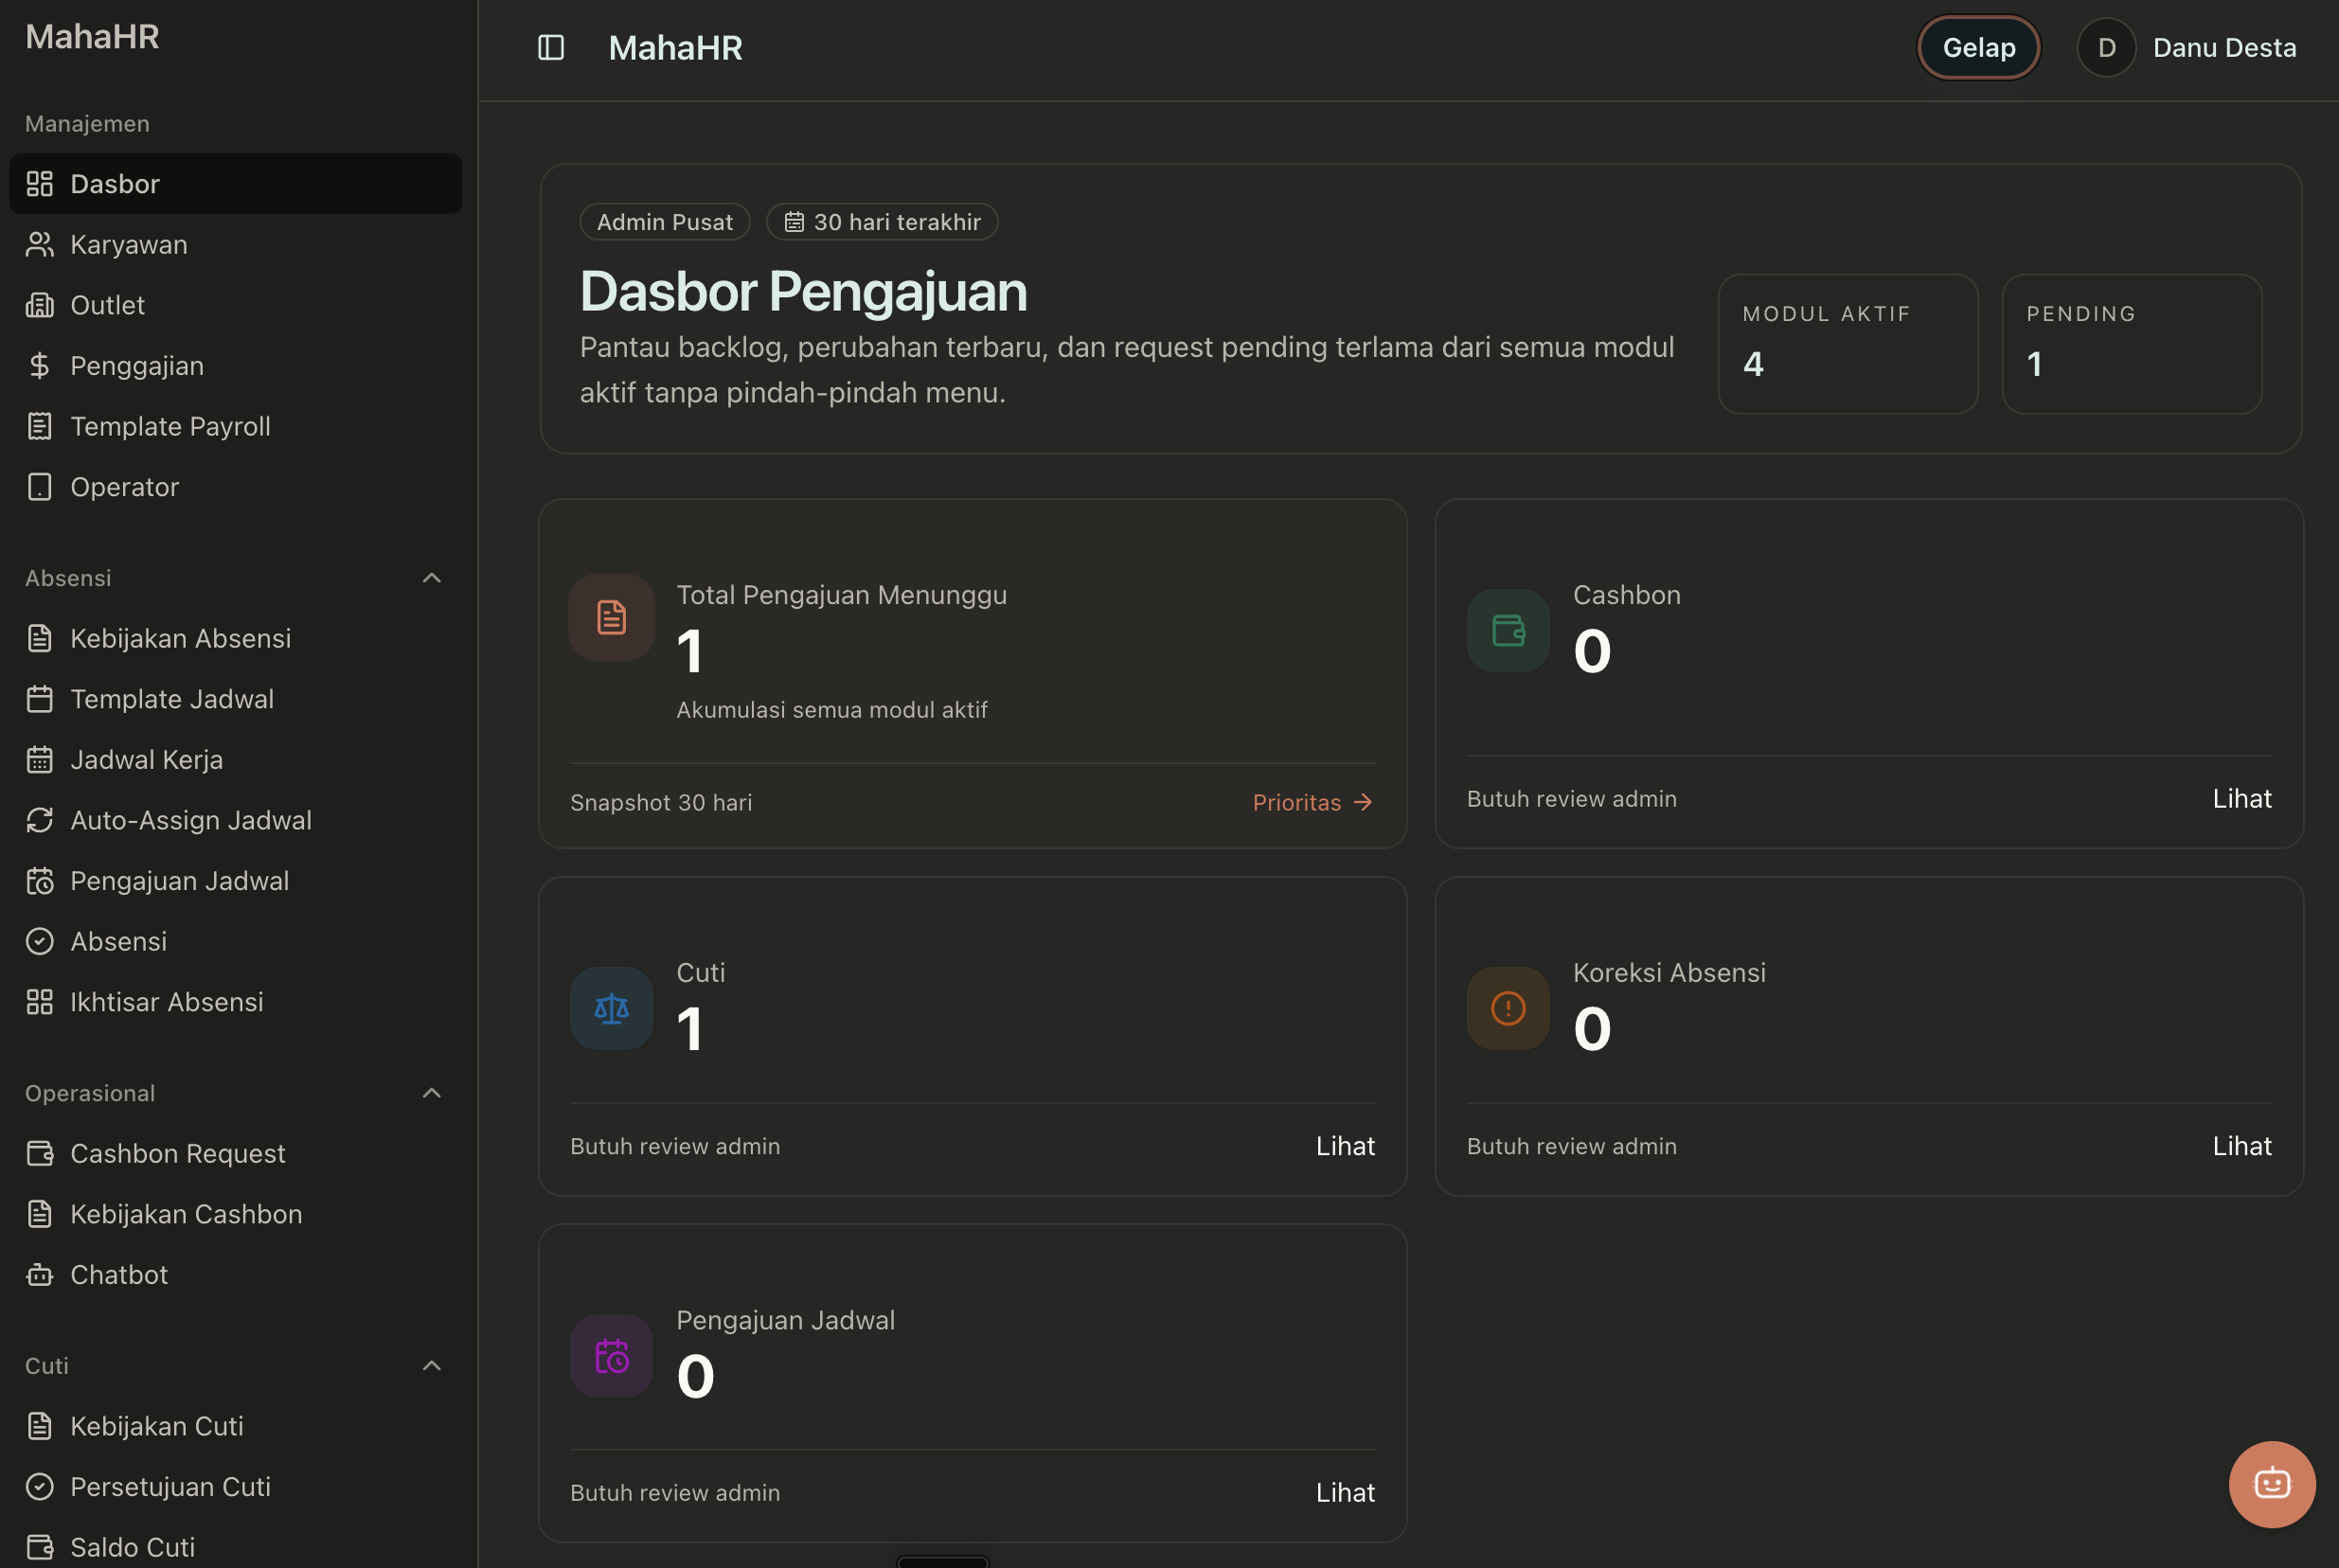Image resolution: width=2339 pixels, height=1568 pixels.
Task: Open the Ikhtisar Absensi menu item
Action: click(236, 1002)
